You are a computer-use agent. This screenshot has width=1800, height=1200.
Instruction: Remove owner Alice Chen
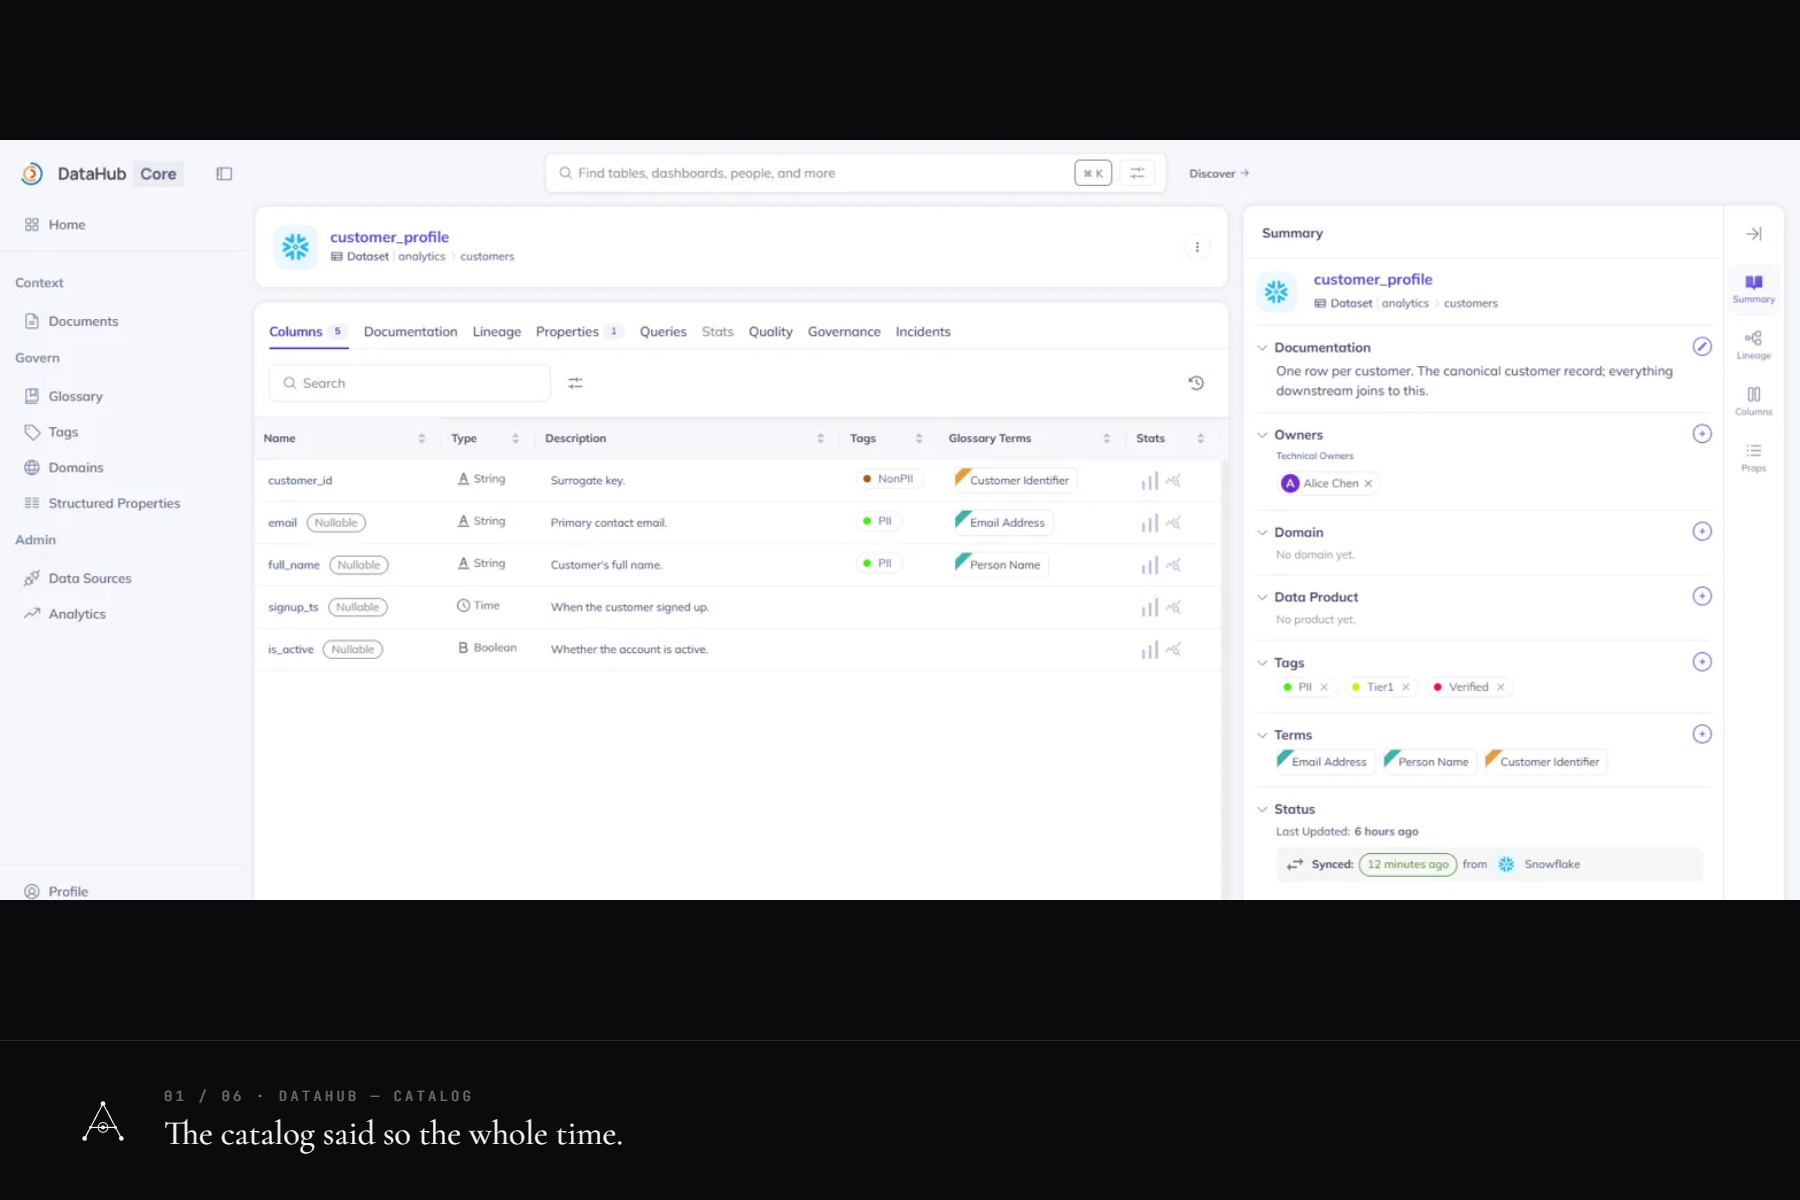coord(1369,484)
